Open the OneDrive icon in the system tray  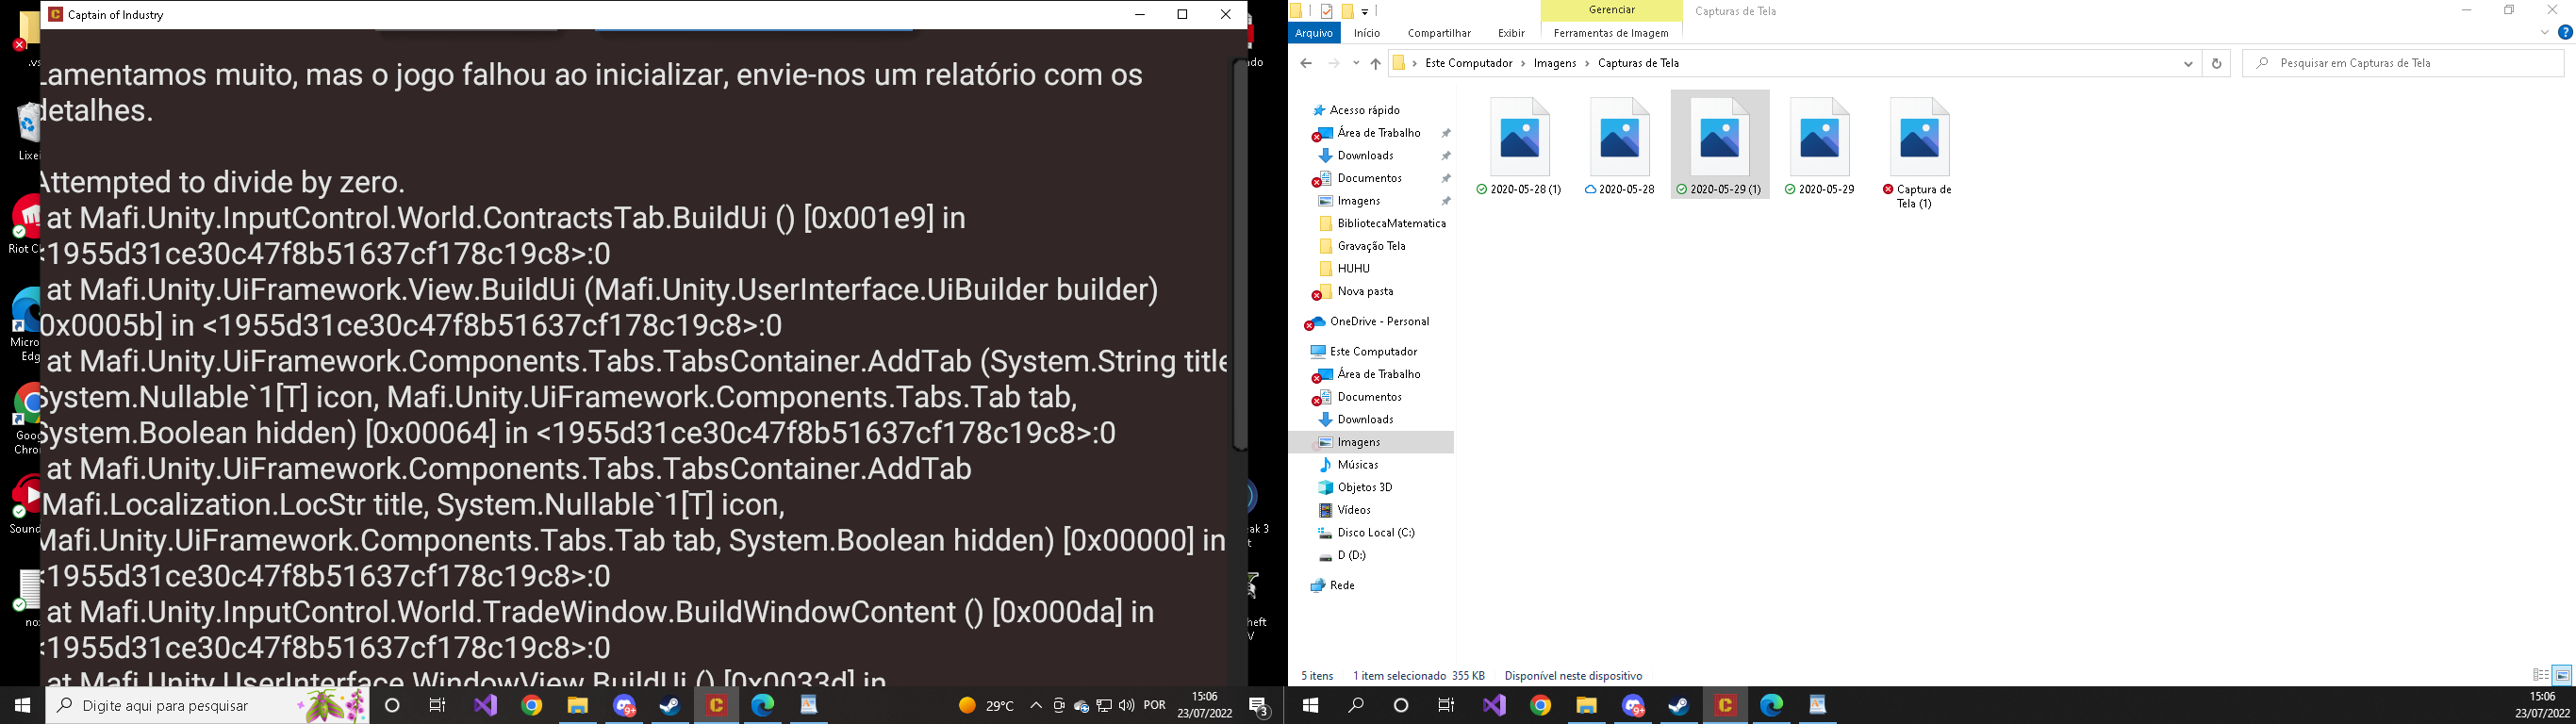[x=1081, y=705]
